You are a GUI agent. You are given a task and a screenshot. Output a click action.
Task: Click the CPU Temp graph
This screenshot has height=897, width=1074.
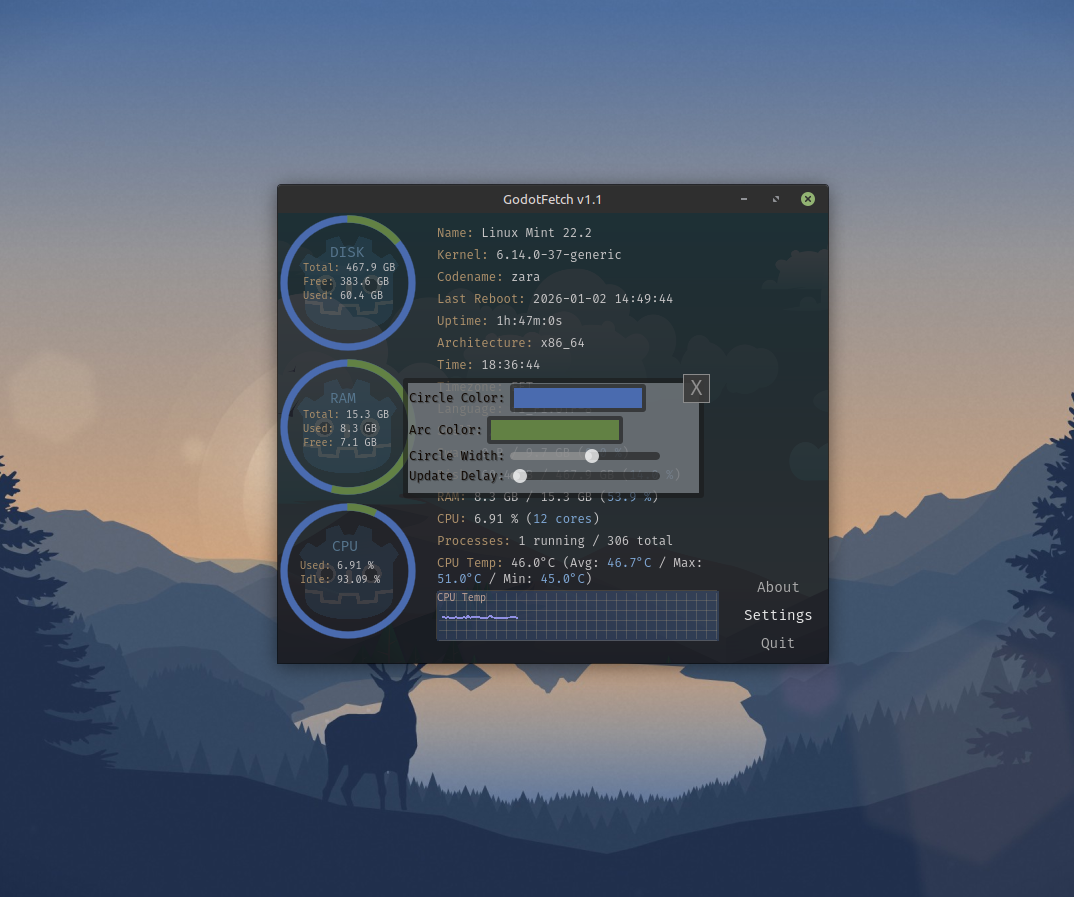point(577,616)
